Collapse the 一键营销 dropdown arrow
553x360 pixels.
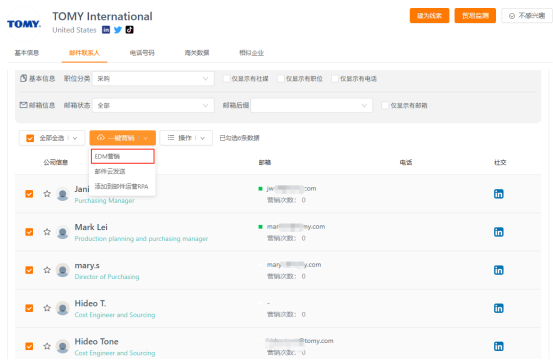(145, 138)
